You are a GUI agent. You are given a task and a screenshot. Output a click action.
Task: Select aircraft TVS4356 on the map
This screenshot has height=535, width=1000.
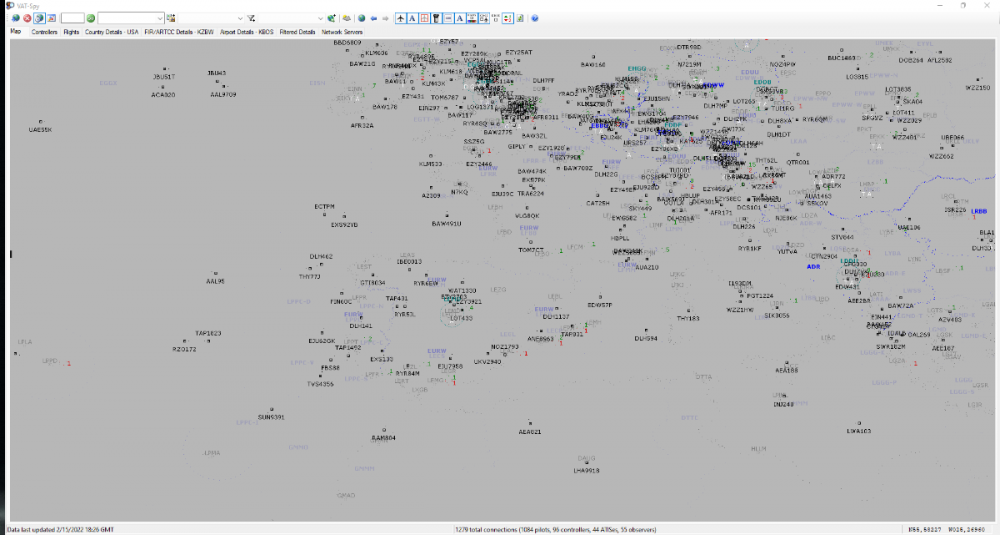[320, 384]
